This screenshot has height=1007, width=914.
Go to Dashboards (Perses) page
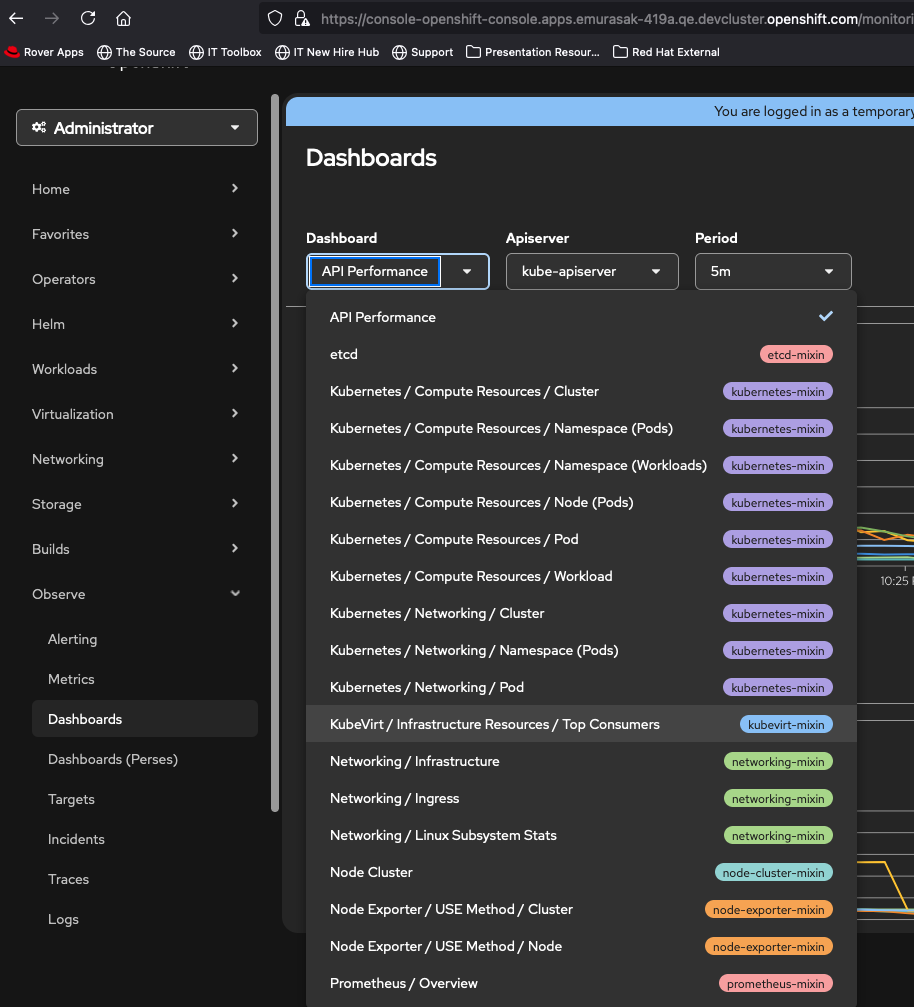point(113,759)
